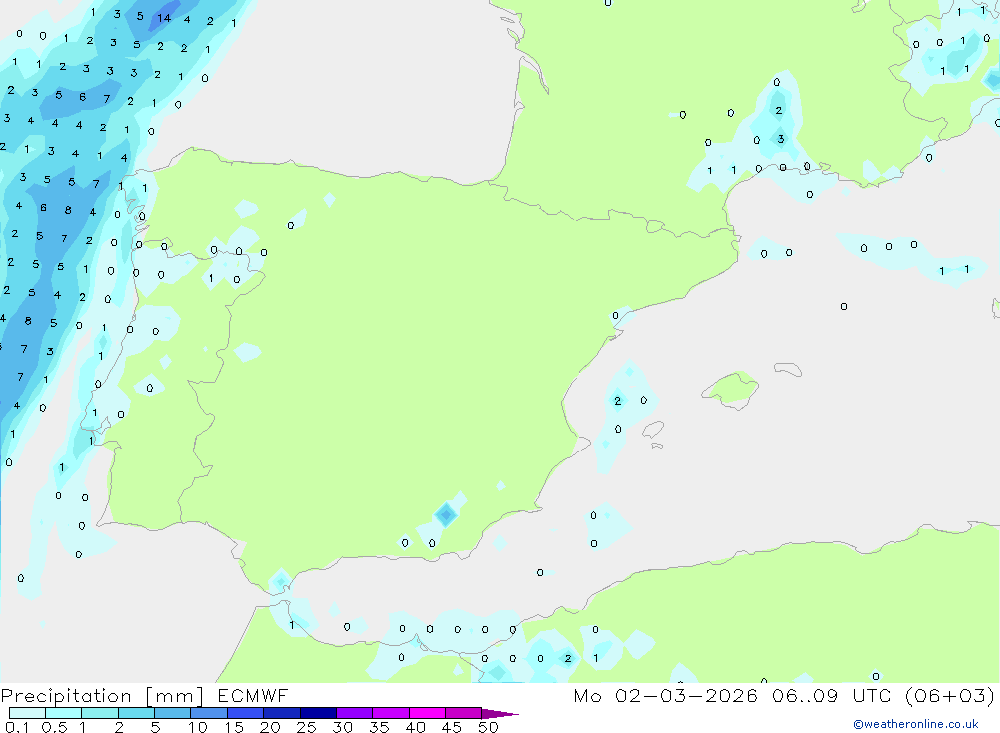
Task: Click the '14' precipitation value on map
Action: [164, 18]
